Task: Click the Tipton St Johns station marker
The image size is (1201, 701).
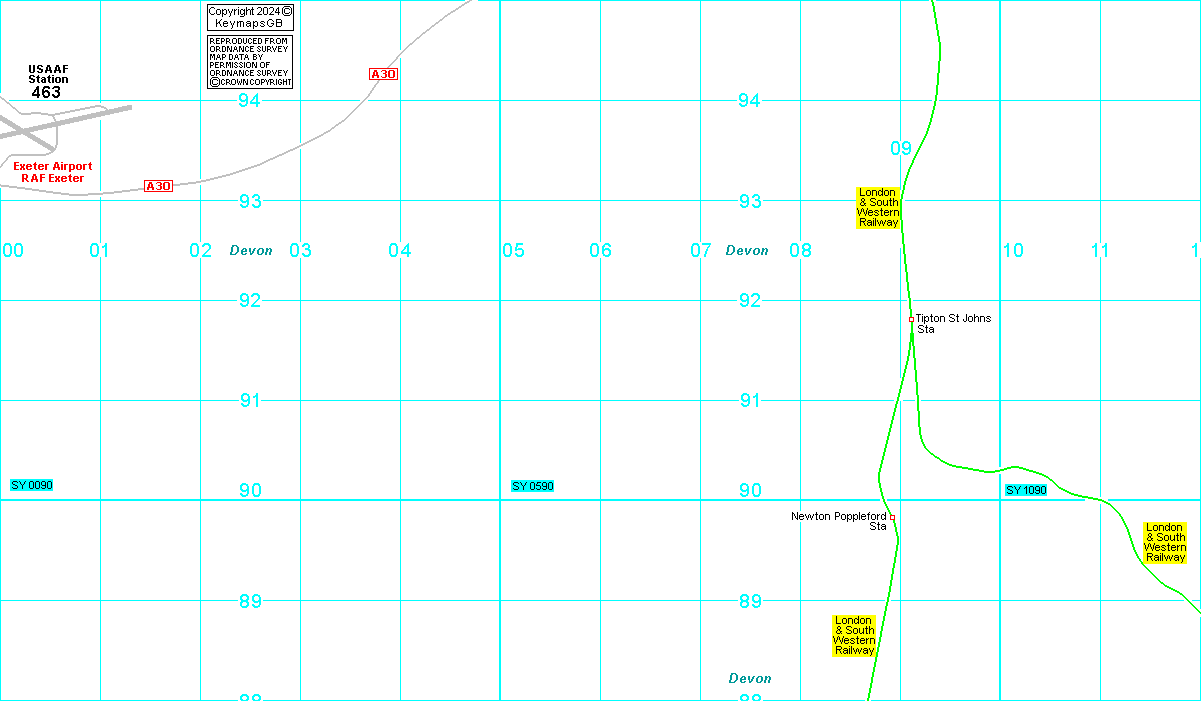Action: pyautogui.click(x=911, y=319)
